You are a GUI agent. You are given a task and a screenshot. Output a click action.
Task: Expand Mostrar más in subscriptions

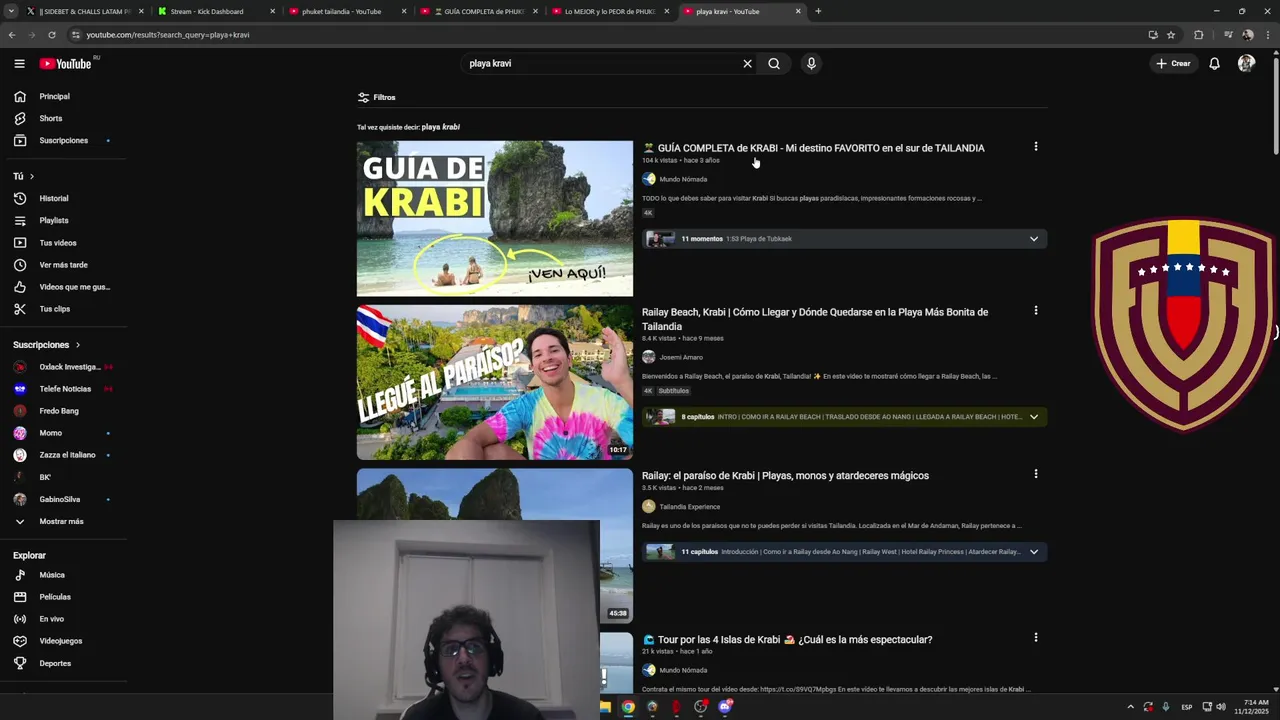point(61,521)
